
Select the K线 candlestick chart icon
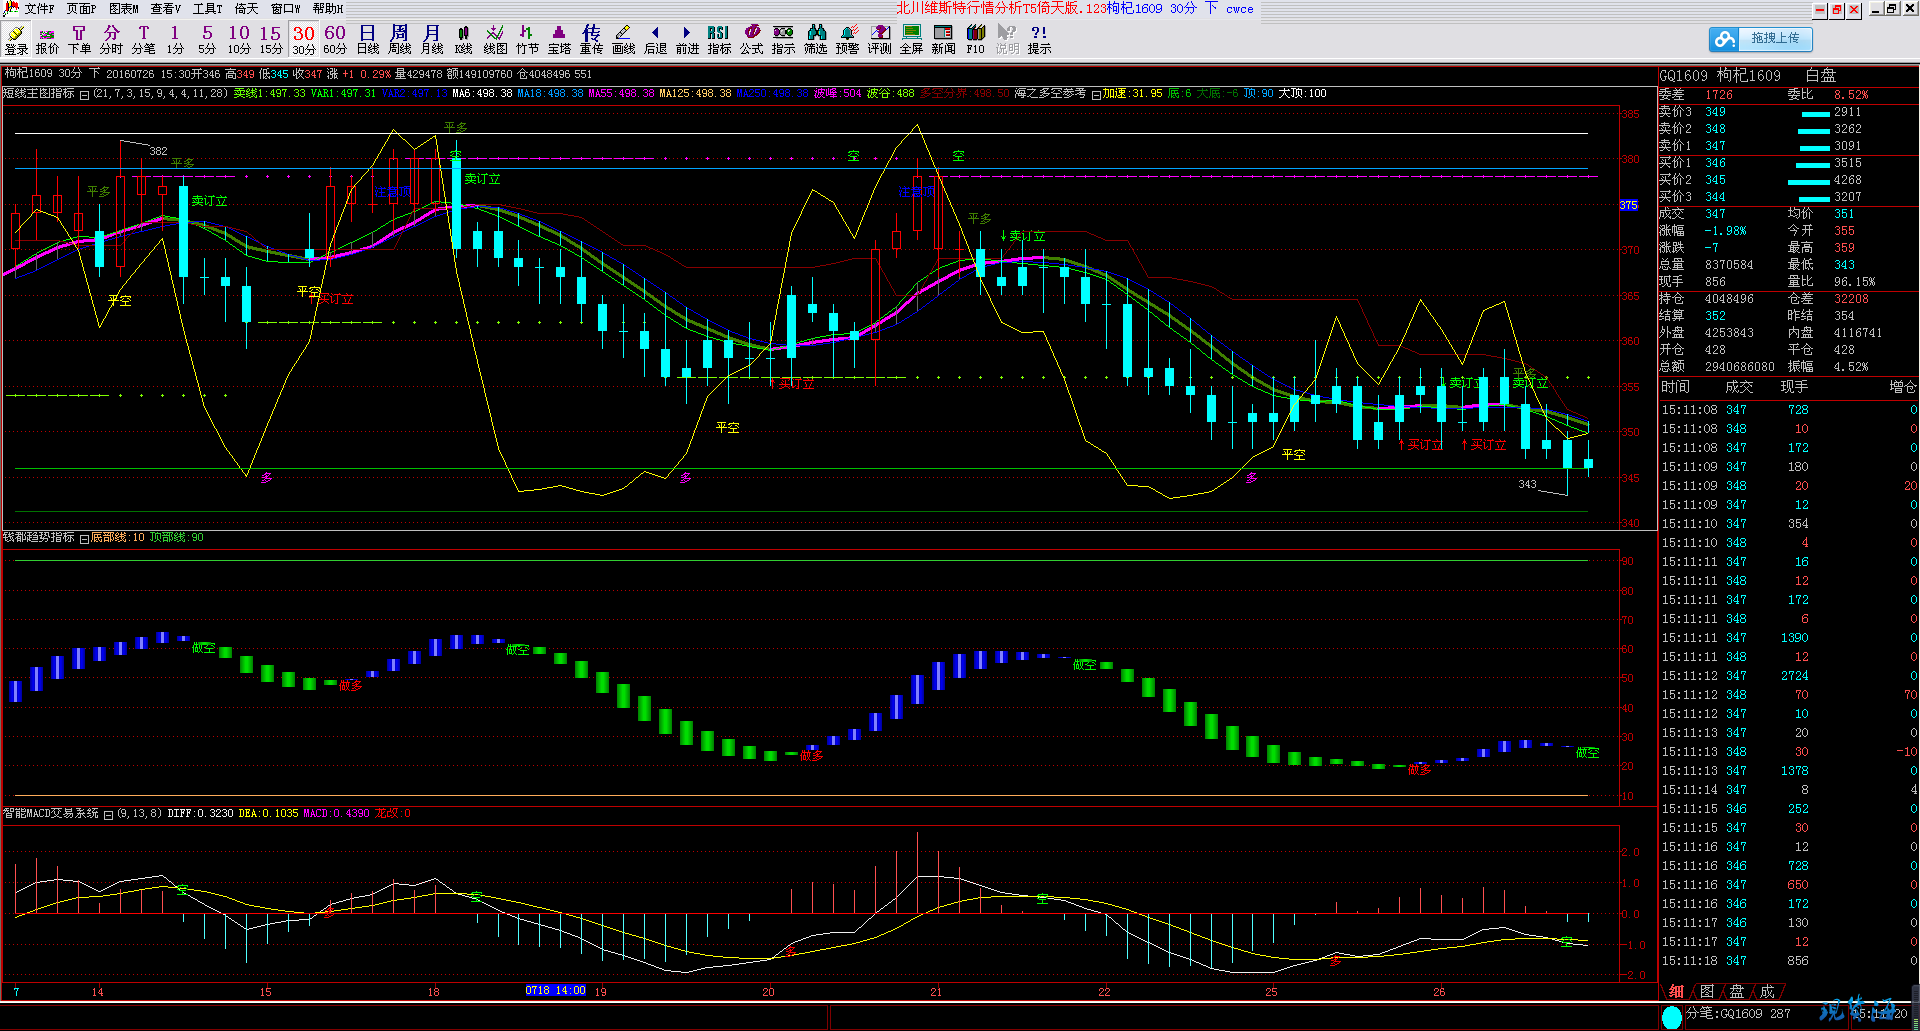pos(463,39)
